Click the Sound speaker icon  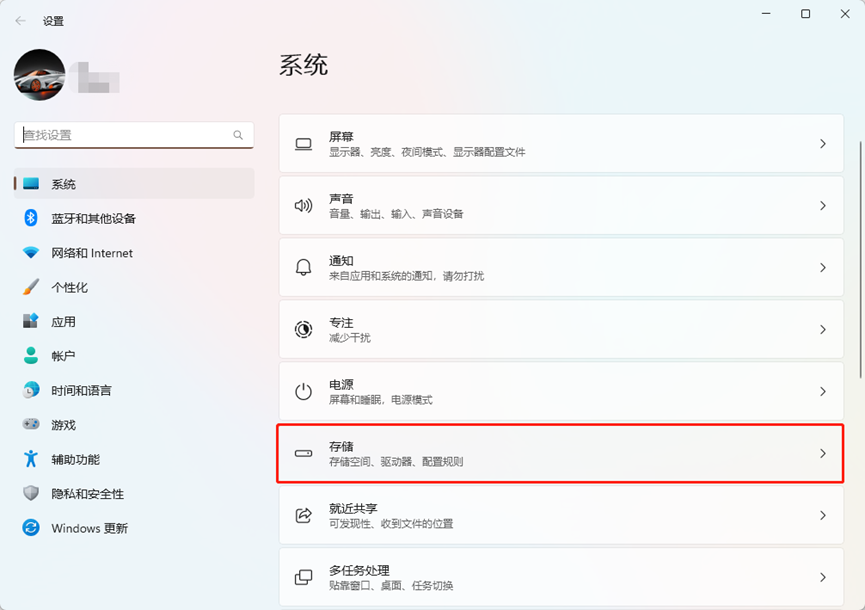coord(303,205)
